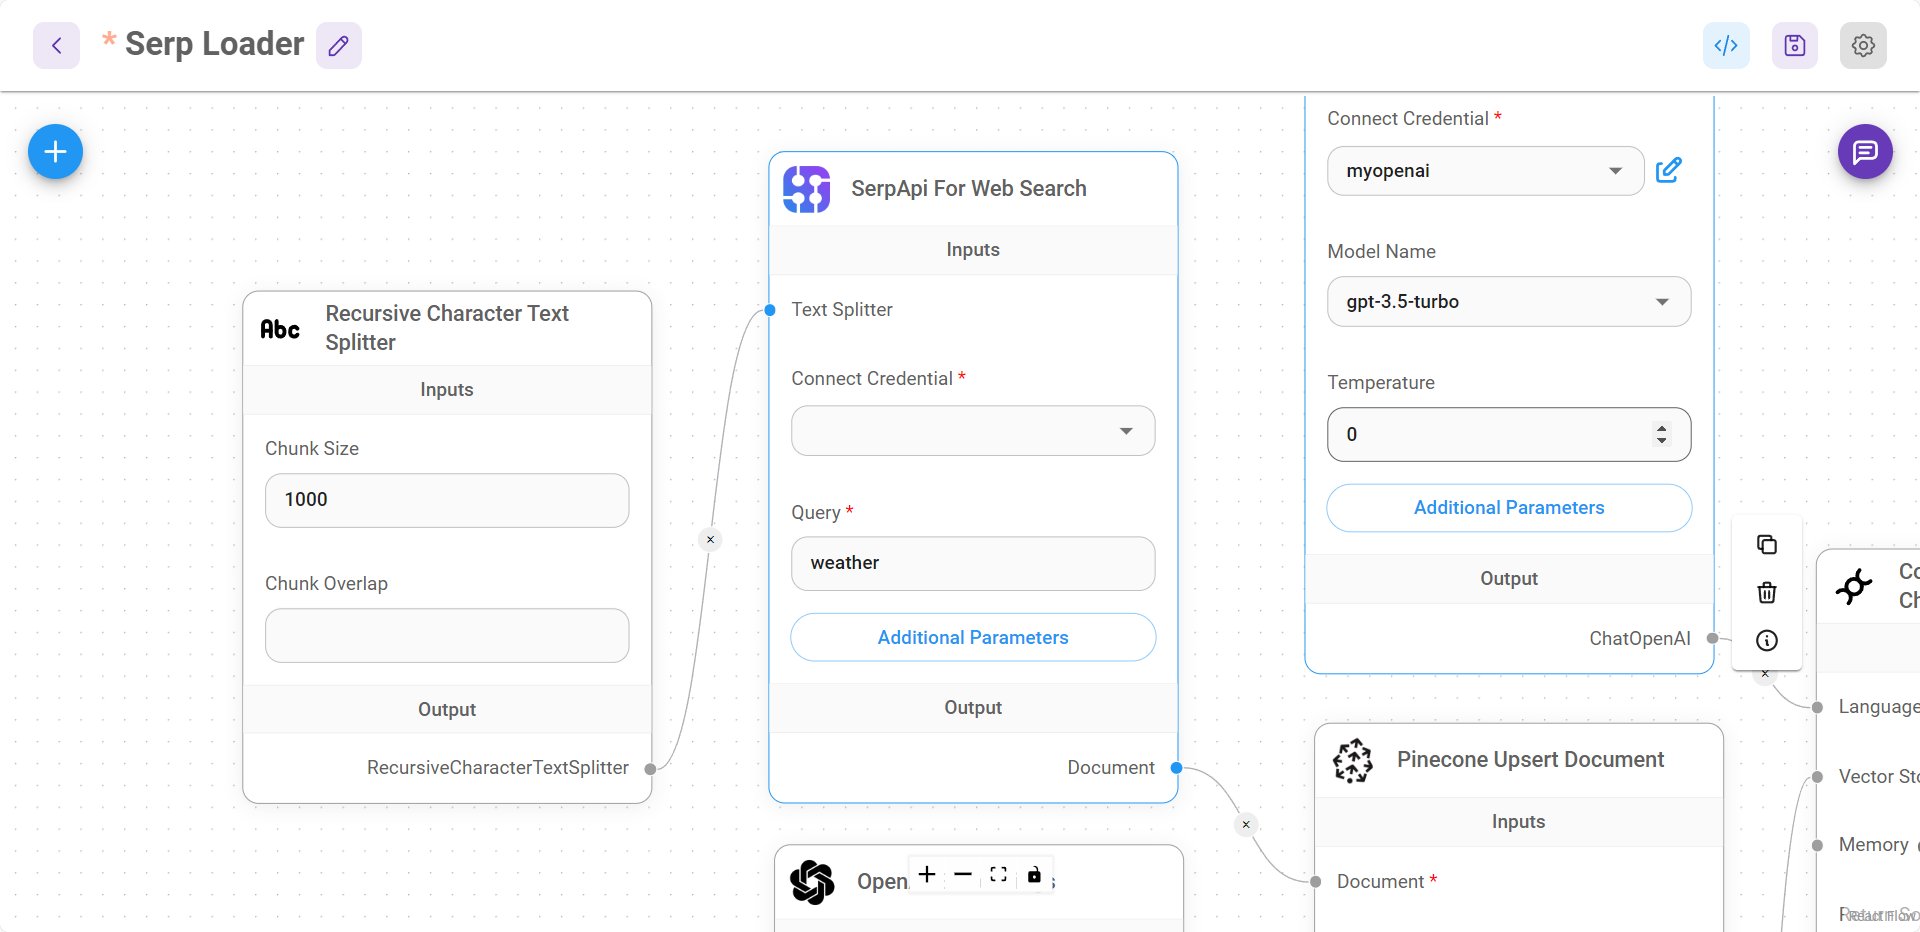Open SerpApi Connect Credential dropdown
This screenshot has height=932, width=1920.
pos(973,431)
